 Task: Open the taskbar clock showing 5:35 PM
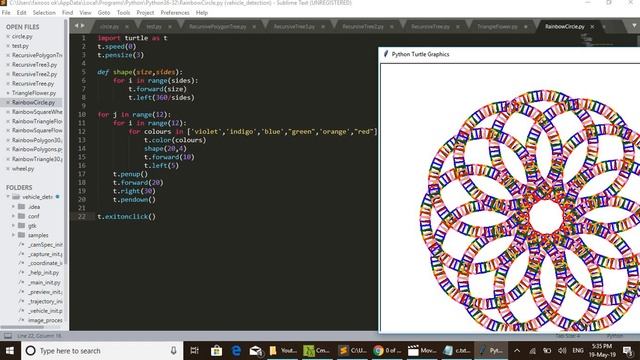click(x=602, y=351)
